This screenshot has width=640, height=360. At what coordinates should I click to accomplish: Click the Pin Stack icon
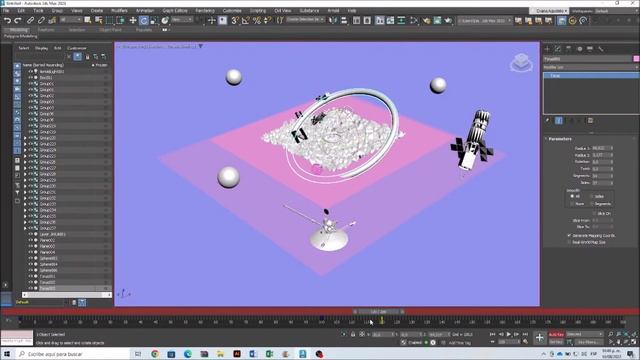coord(548,120)
